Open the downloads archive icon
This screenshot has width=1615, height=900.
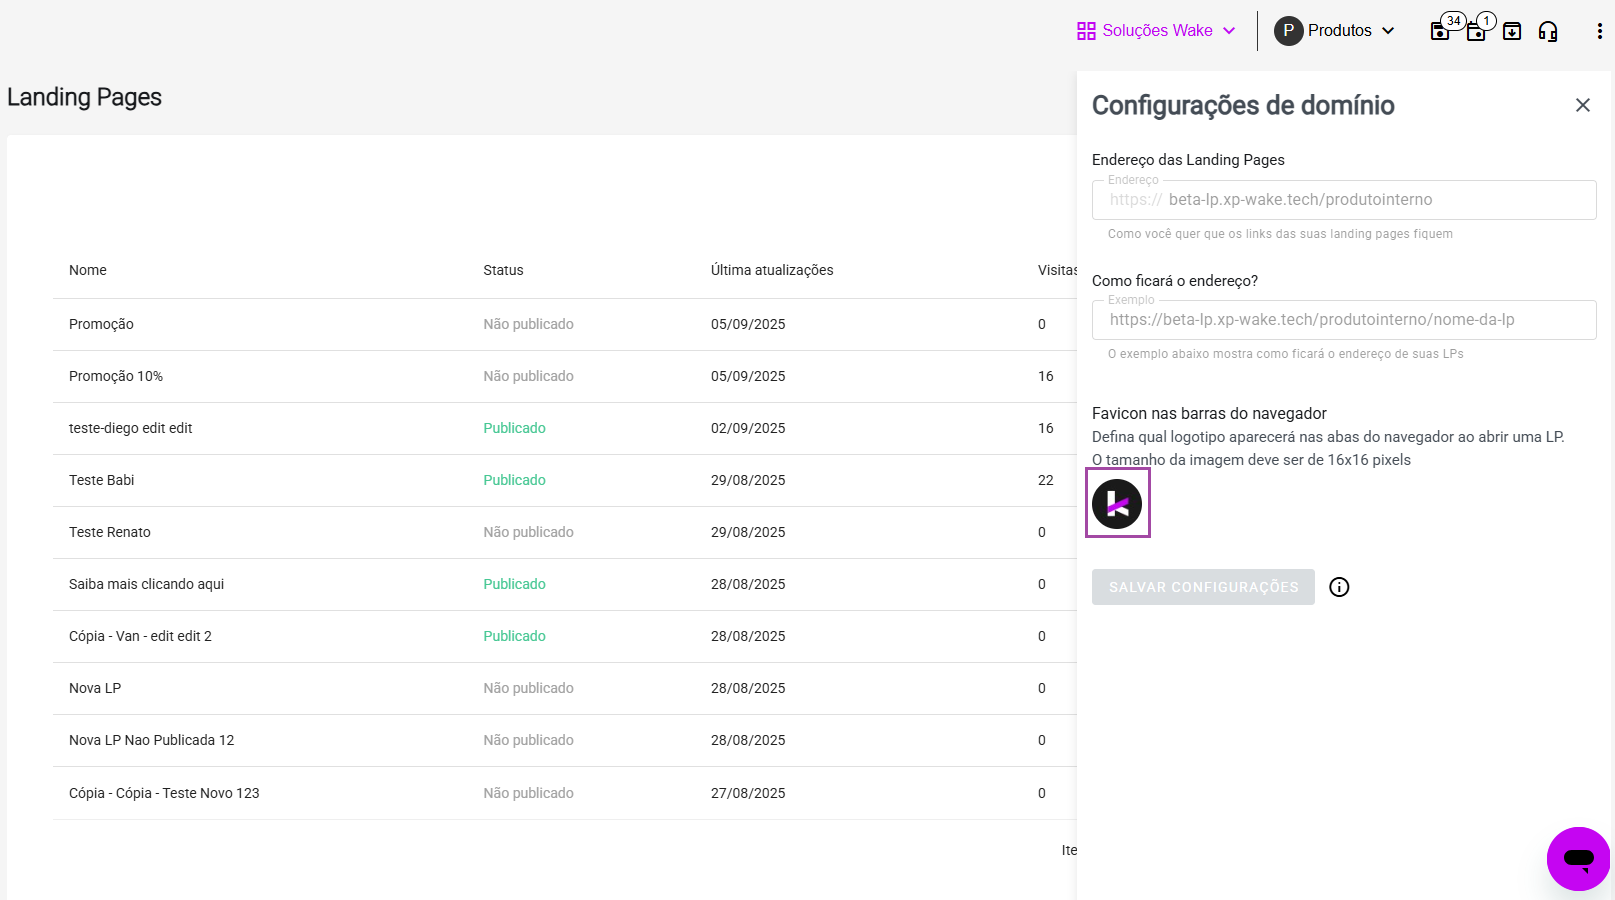tap(1512, 31)
